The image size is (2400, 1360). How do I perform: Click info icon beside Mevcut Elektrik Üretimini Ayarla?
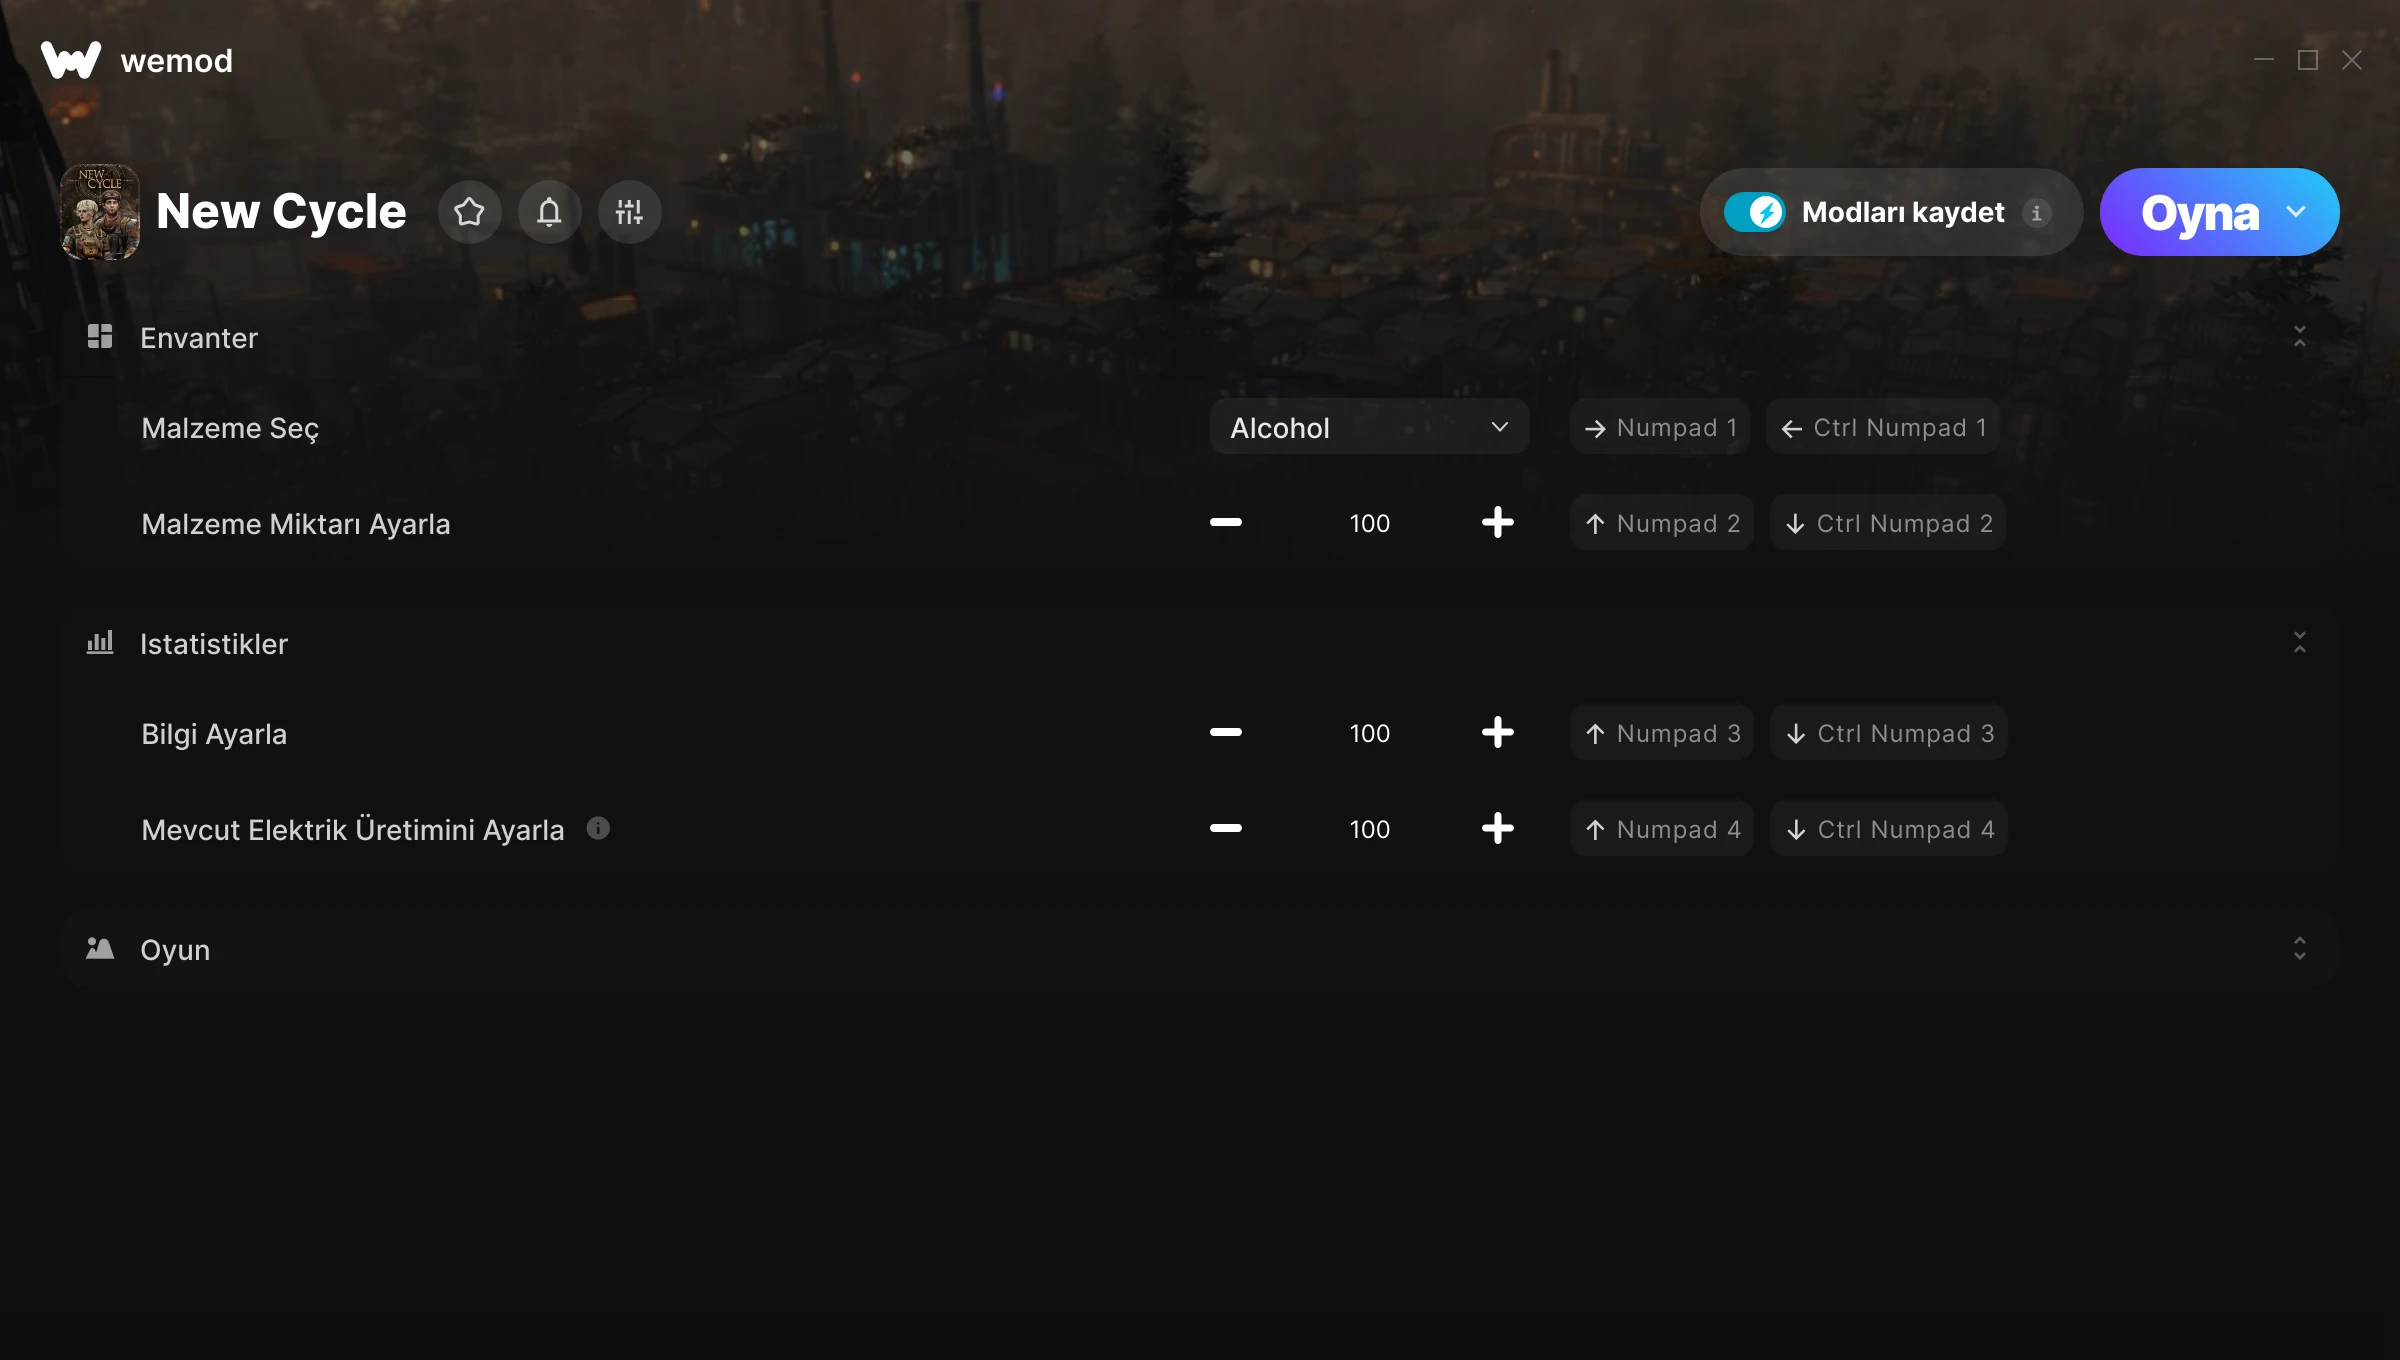598,828
